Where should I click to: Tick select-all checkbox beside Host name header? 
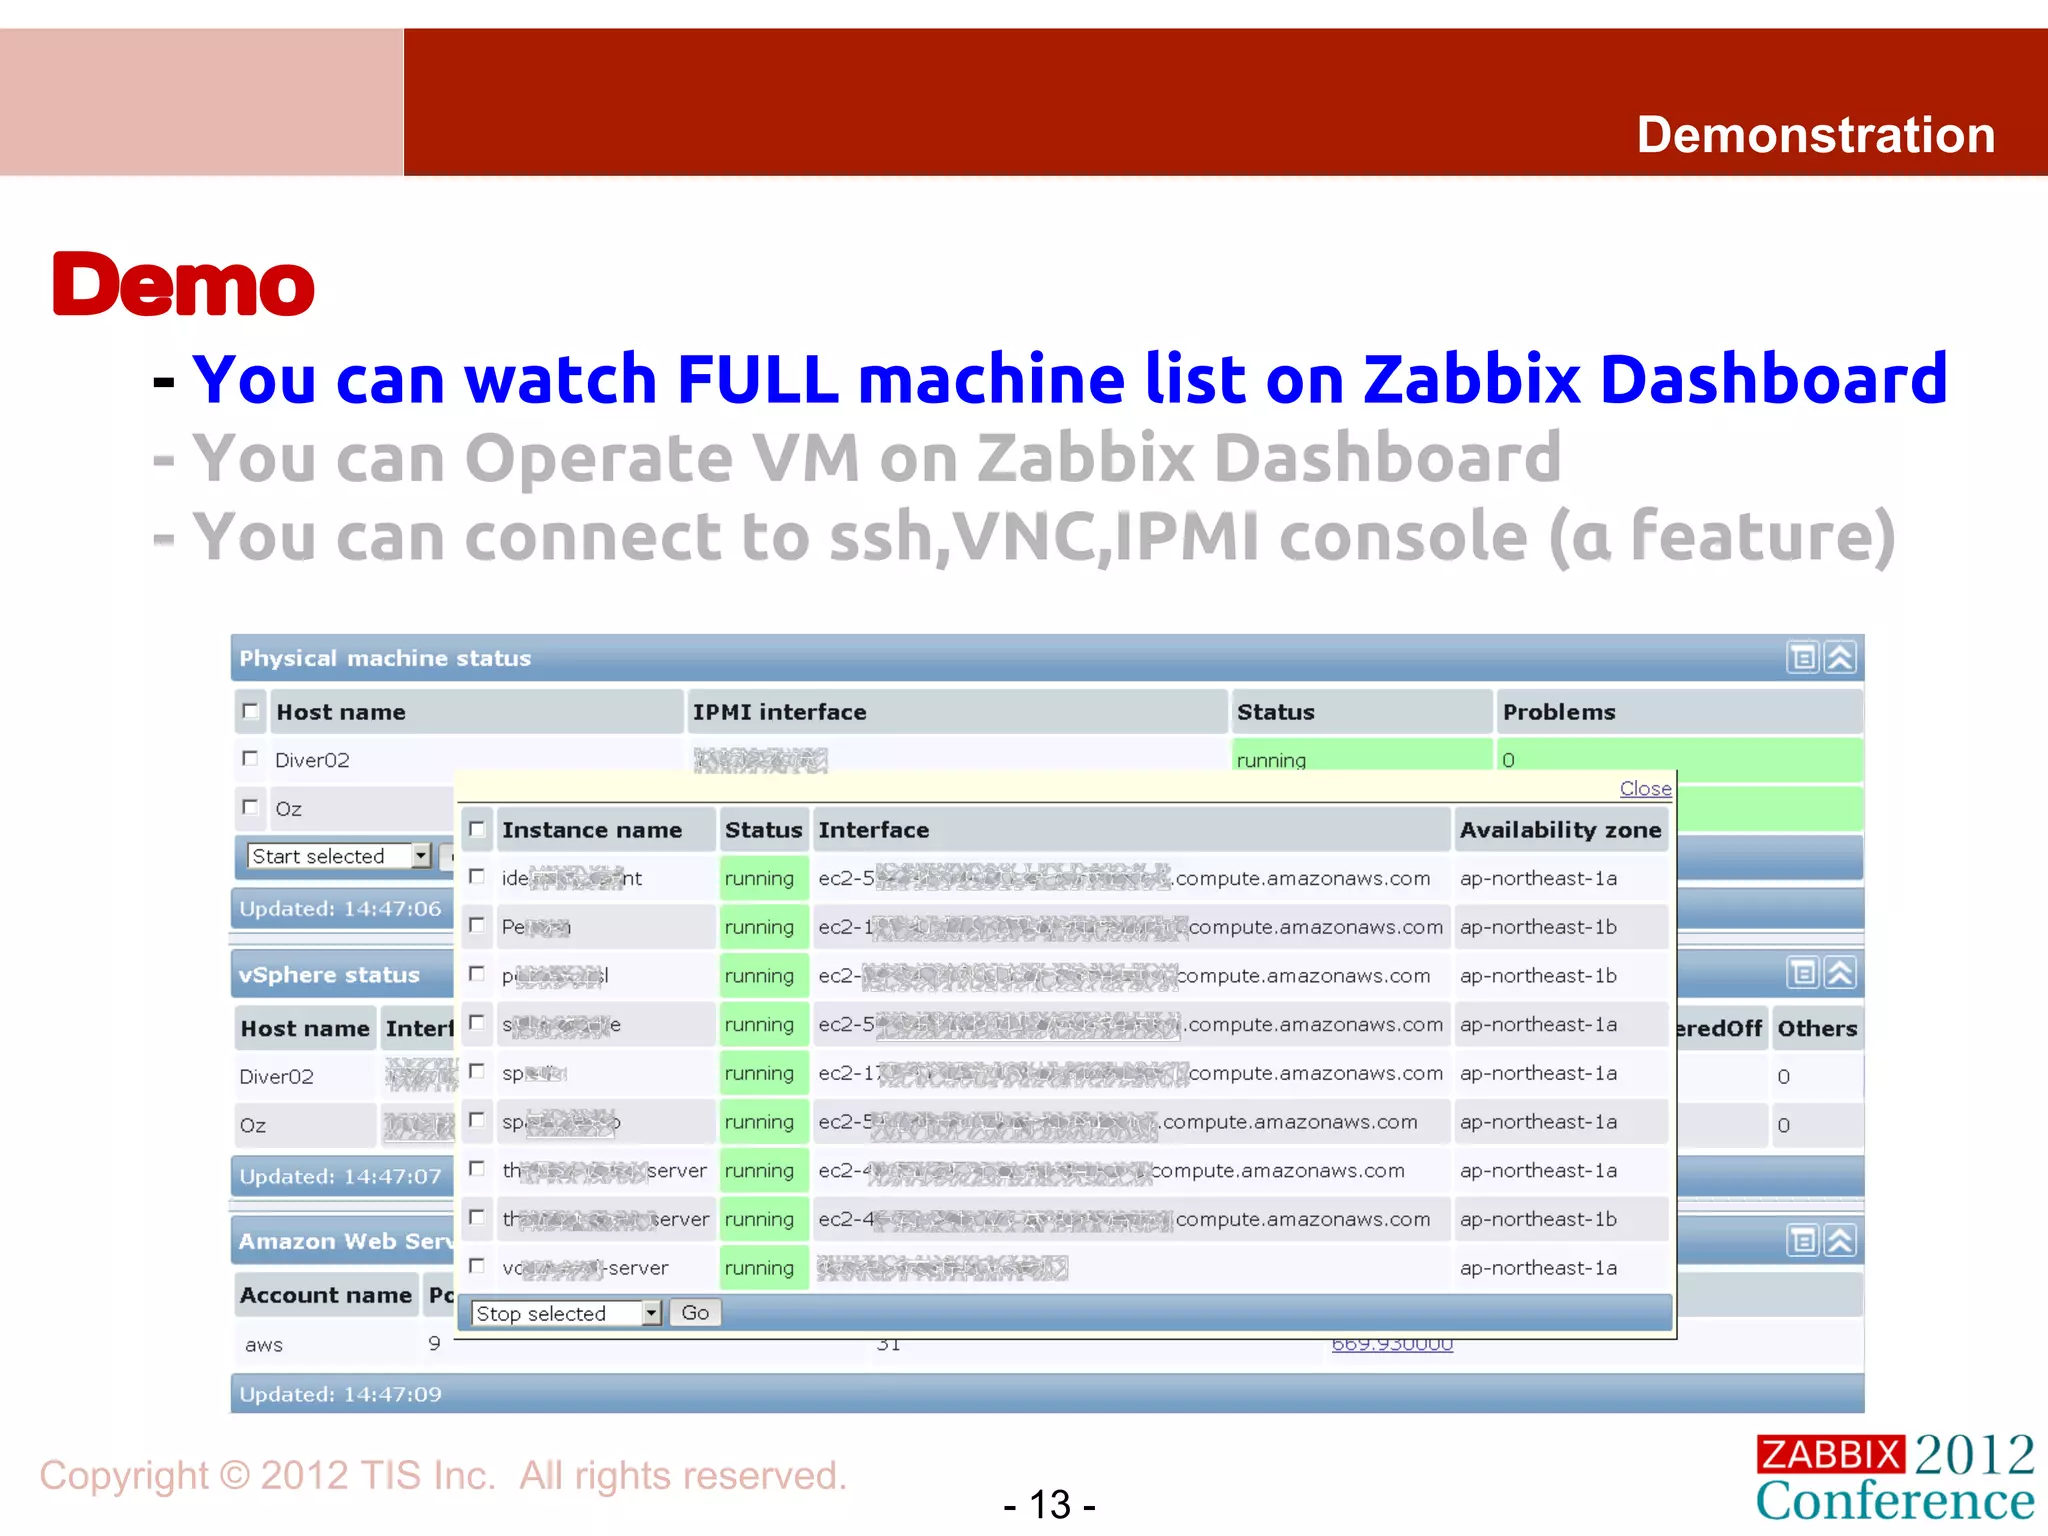[250, 711]
